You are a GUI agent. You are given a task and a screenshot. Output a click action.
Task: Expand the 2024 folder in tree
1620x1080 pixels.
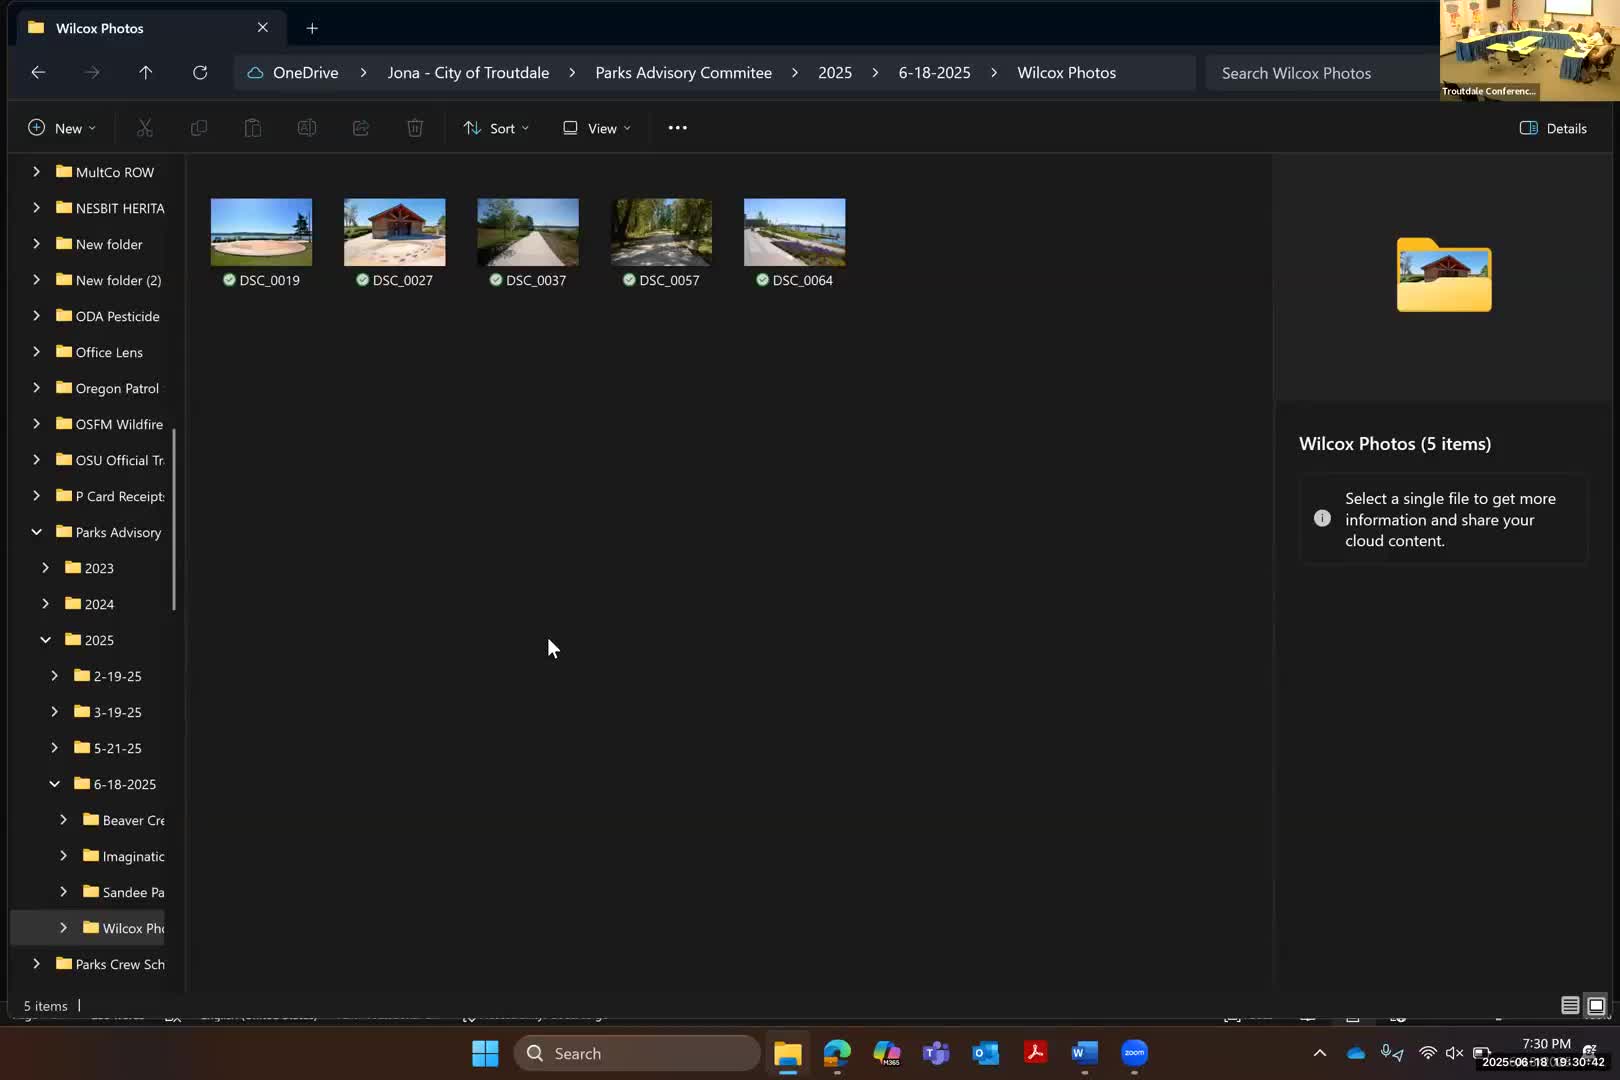pyautogui.click(x=46, y=604)
